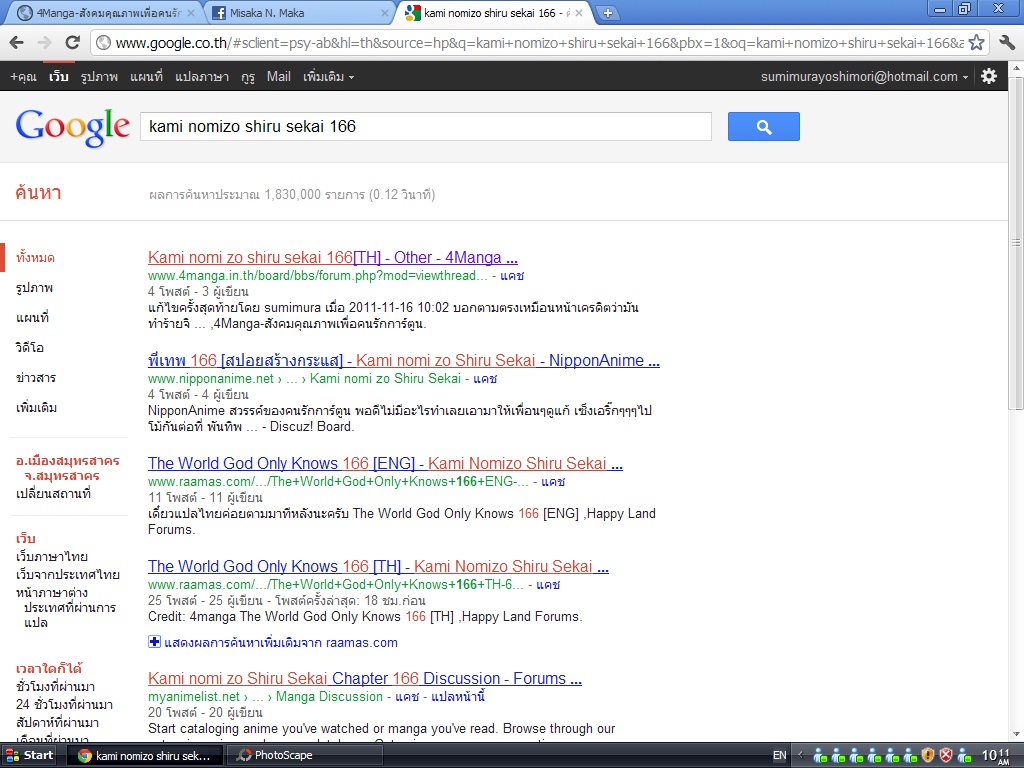Open result Kami nomi zo shiru sekai 166[TH] 4Manga
1024x768 pixels.
point(332,257)
